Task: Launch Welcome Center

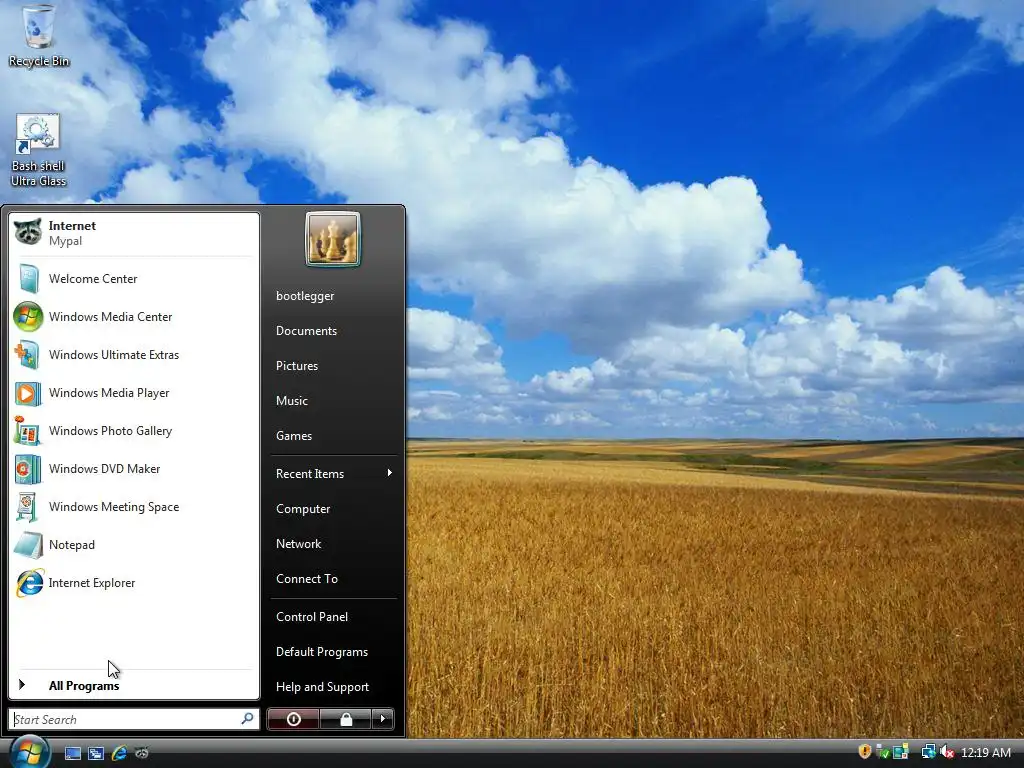Action: point(134,279)
